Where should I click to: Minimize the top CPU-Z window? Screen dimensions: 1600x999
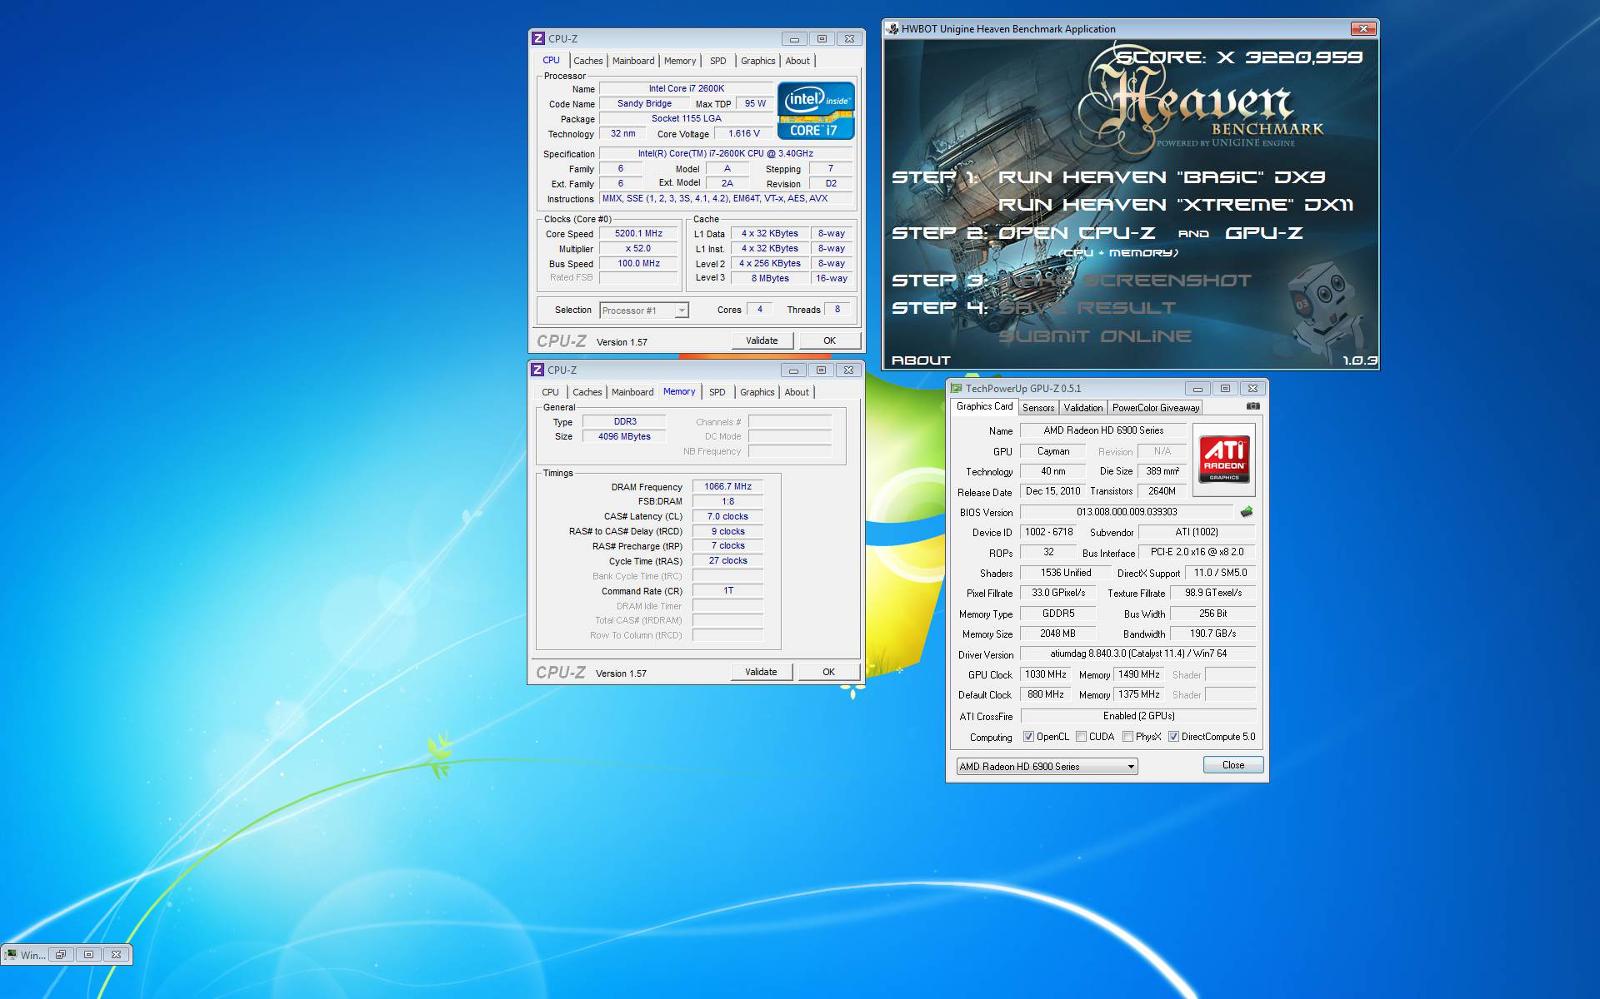click(x=794, y=39)
